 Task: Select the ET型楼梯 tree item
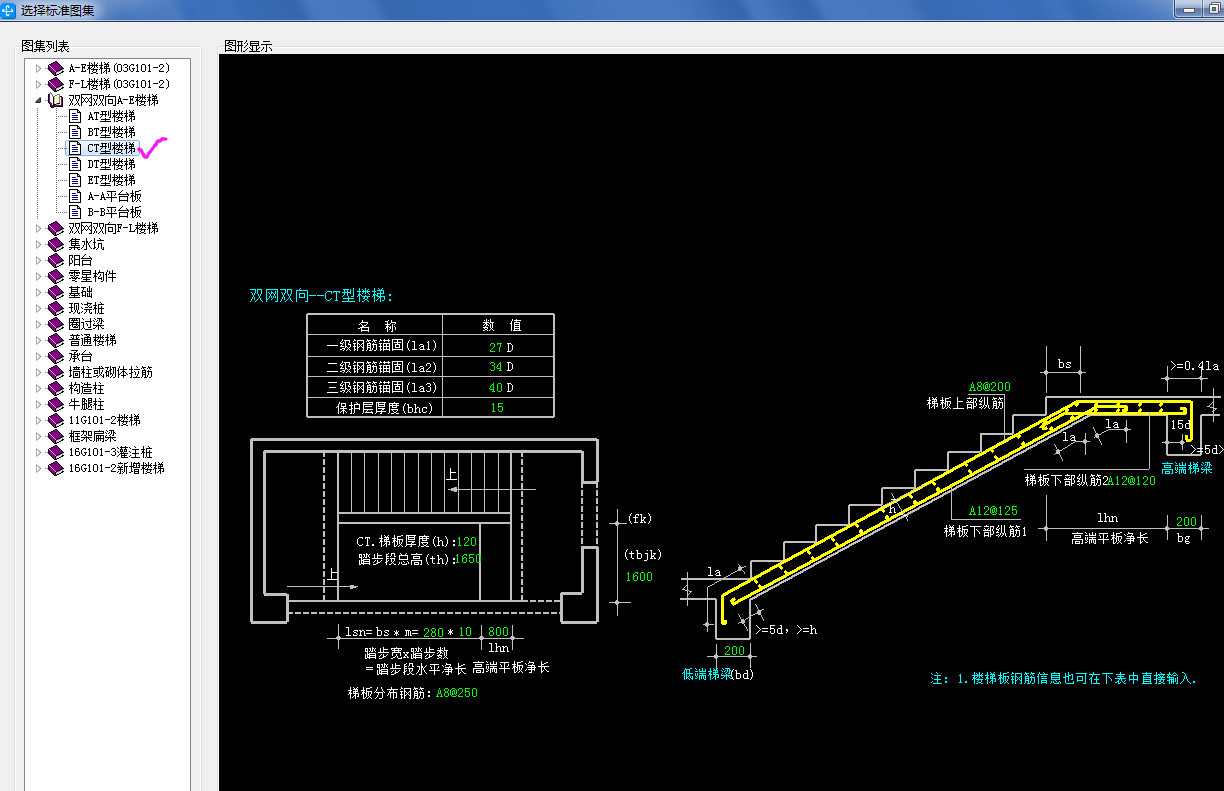[111, 180]
